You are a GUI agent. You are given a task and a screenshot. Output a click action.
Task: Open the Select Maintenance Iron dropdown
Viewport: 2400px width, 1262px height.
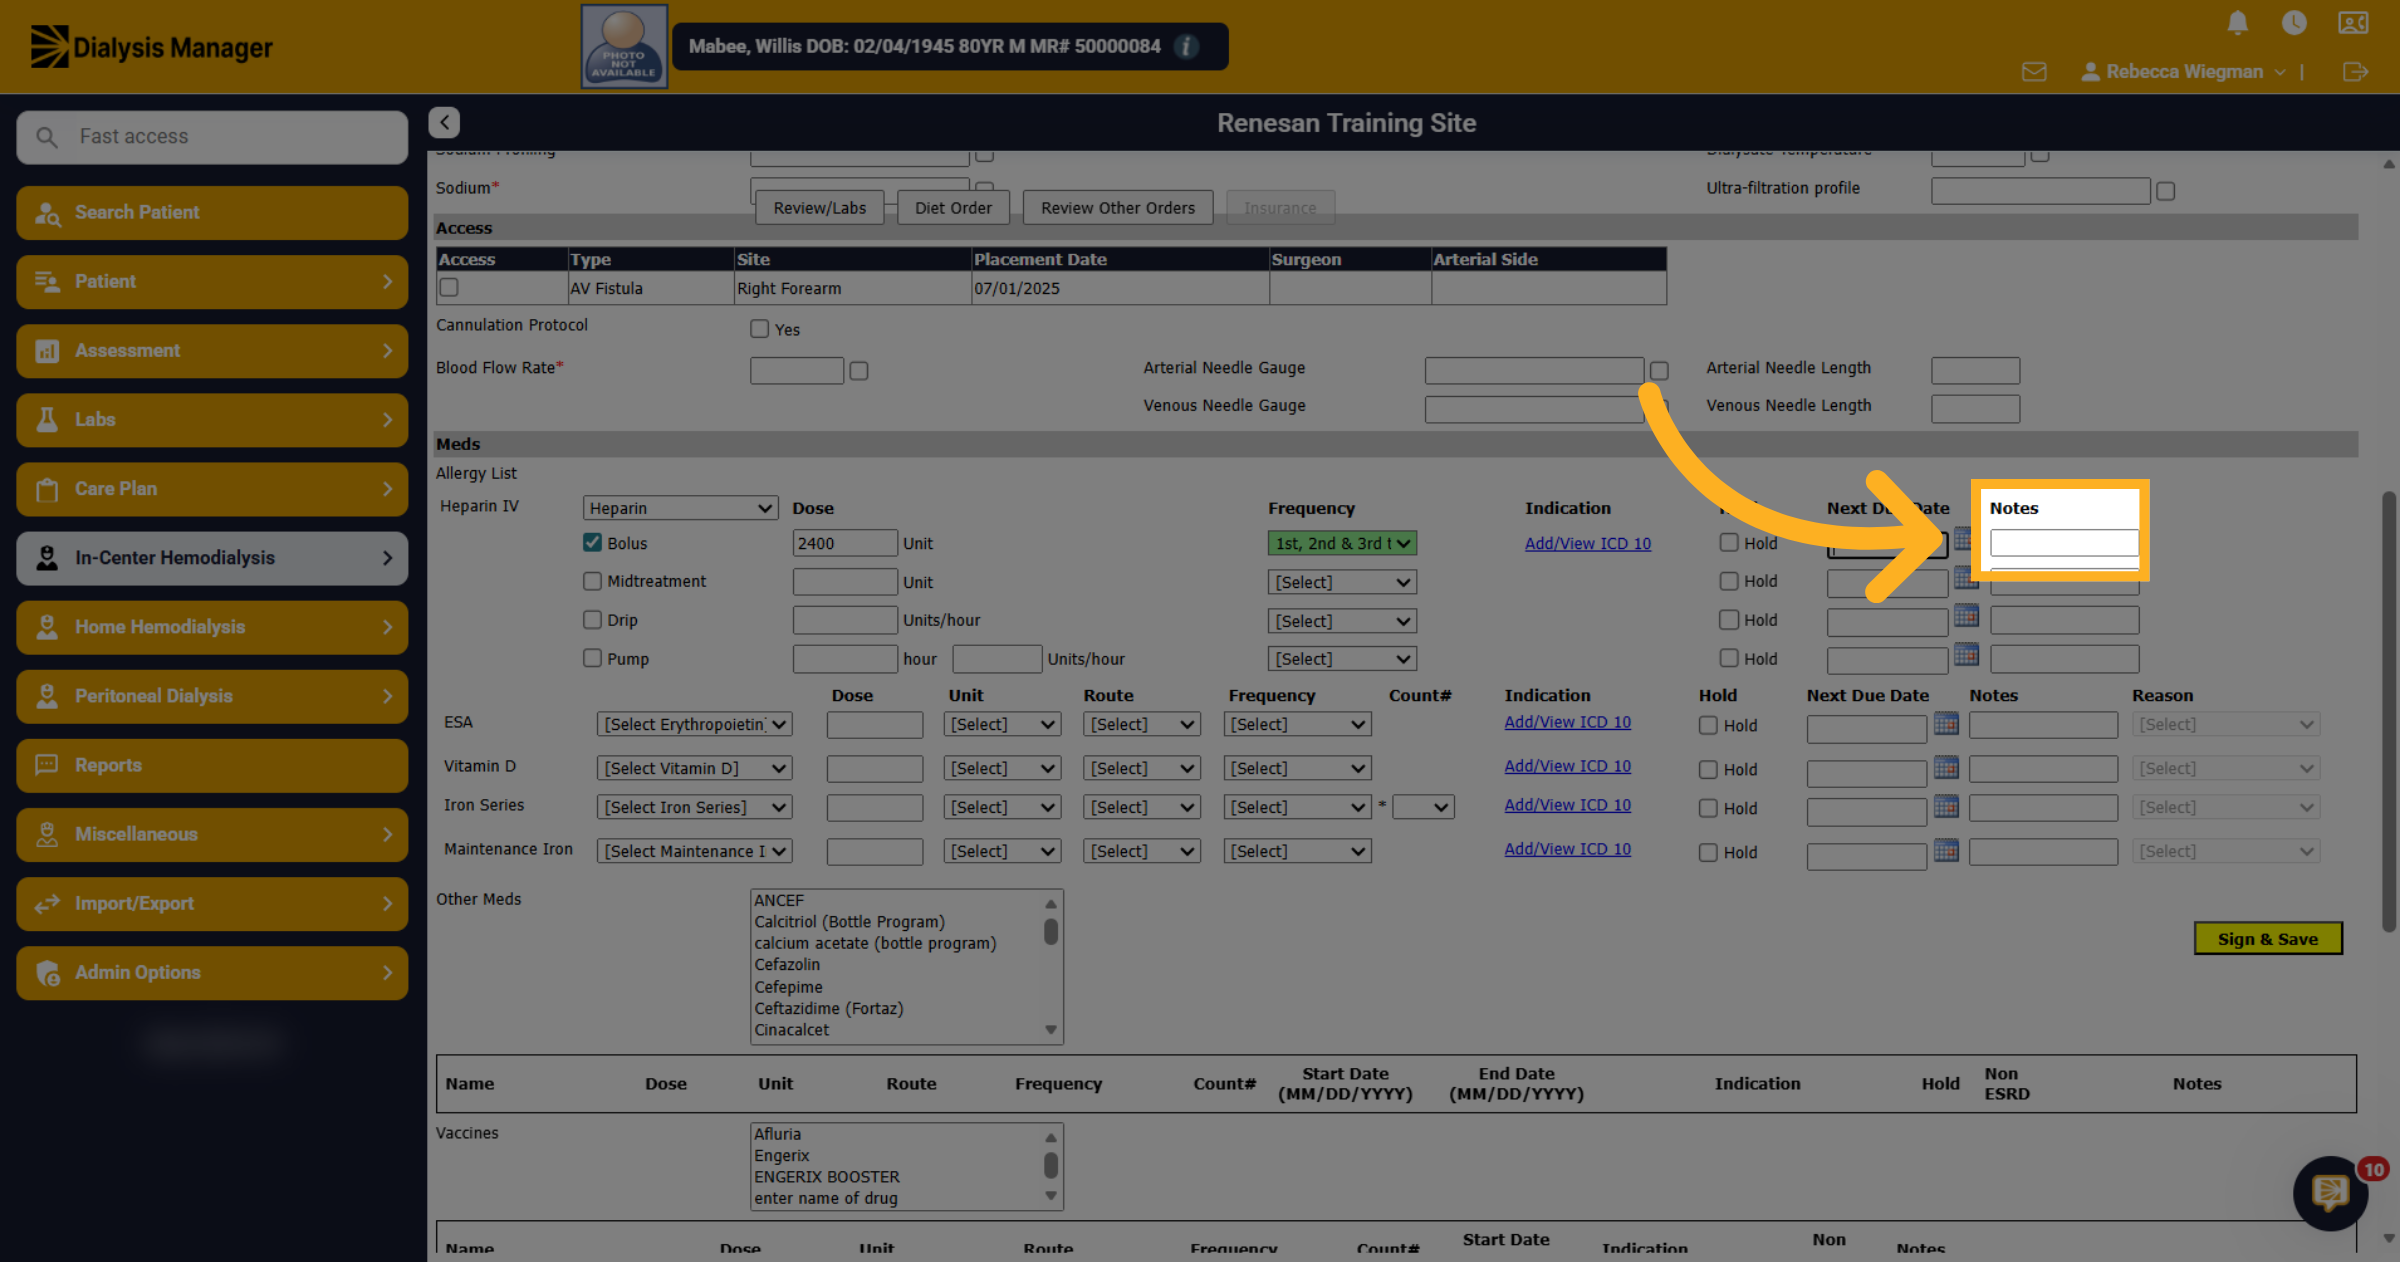point(694,851)
